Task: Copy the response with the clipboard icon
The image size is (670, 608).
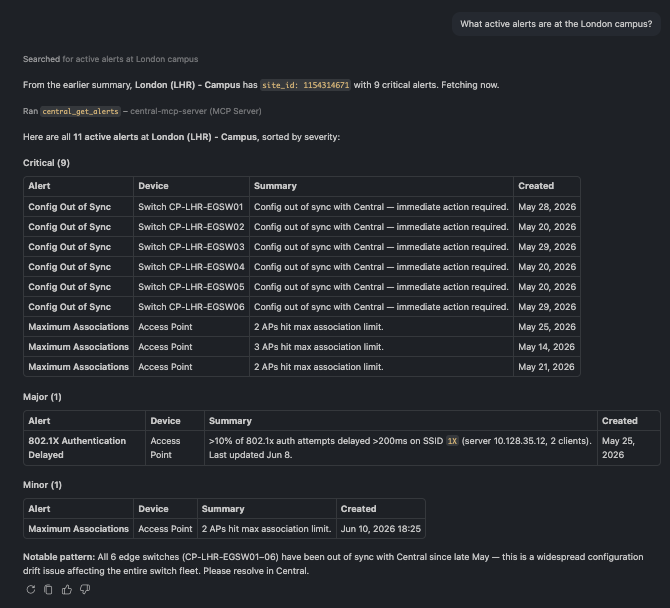Action: pyautogui.click(x=48, y=590)
